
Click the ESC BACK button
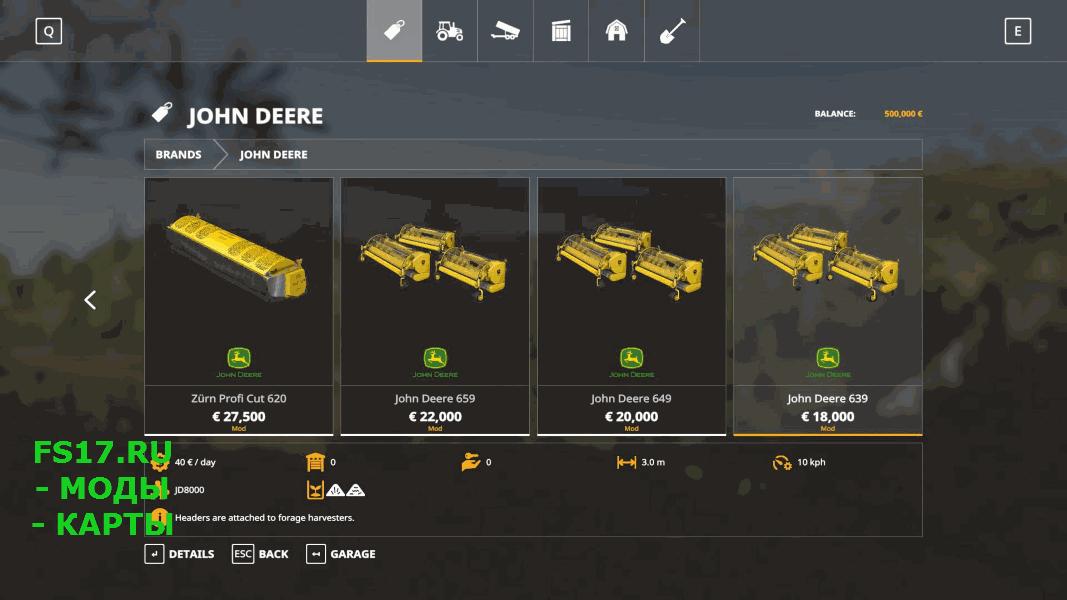(x=260, y=554)
